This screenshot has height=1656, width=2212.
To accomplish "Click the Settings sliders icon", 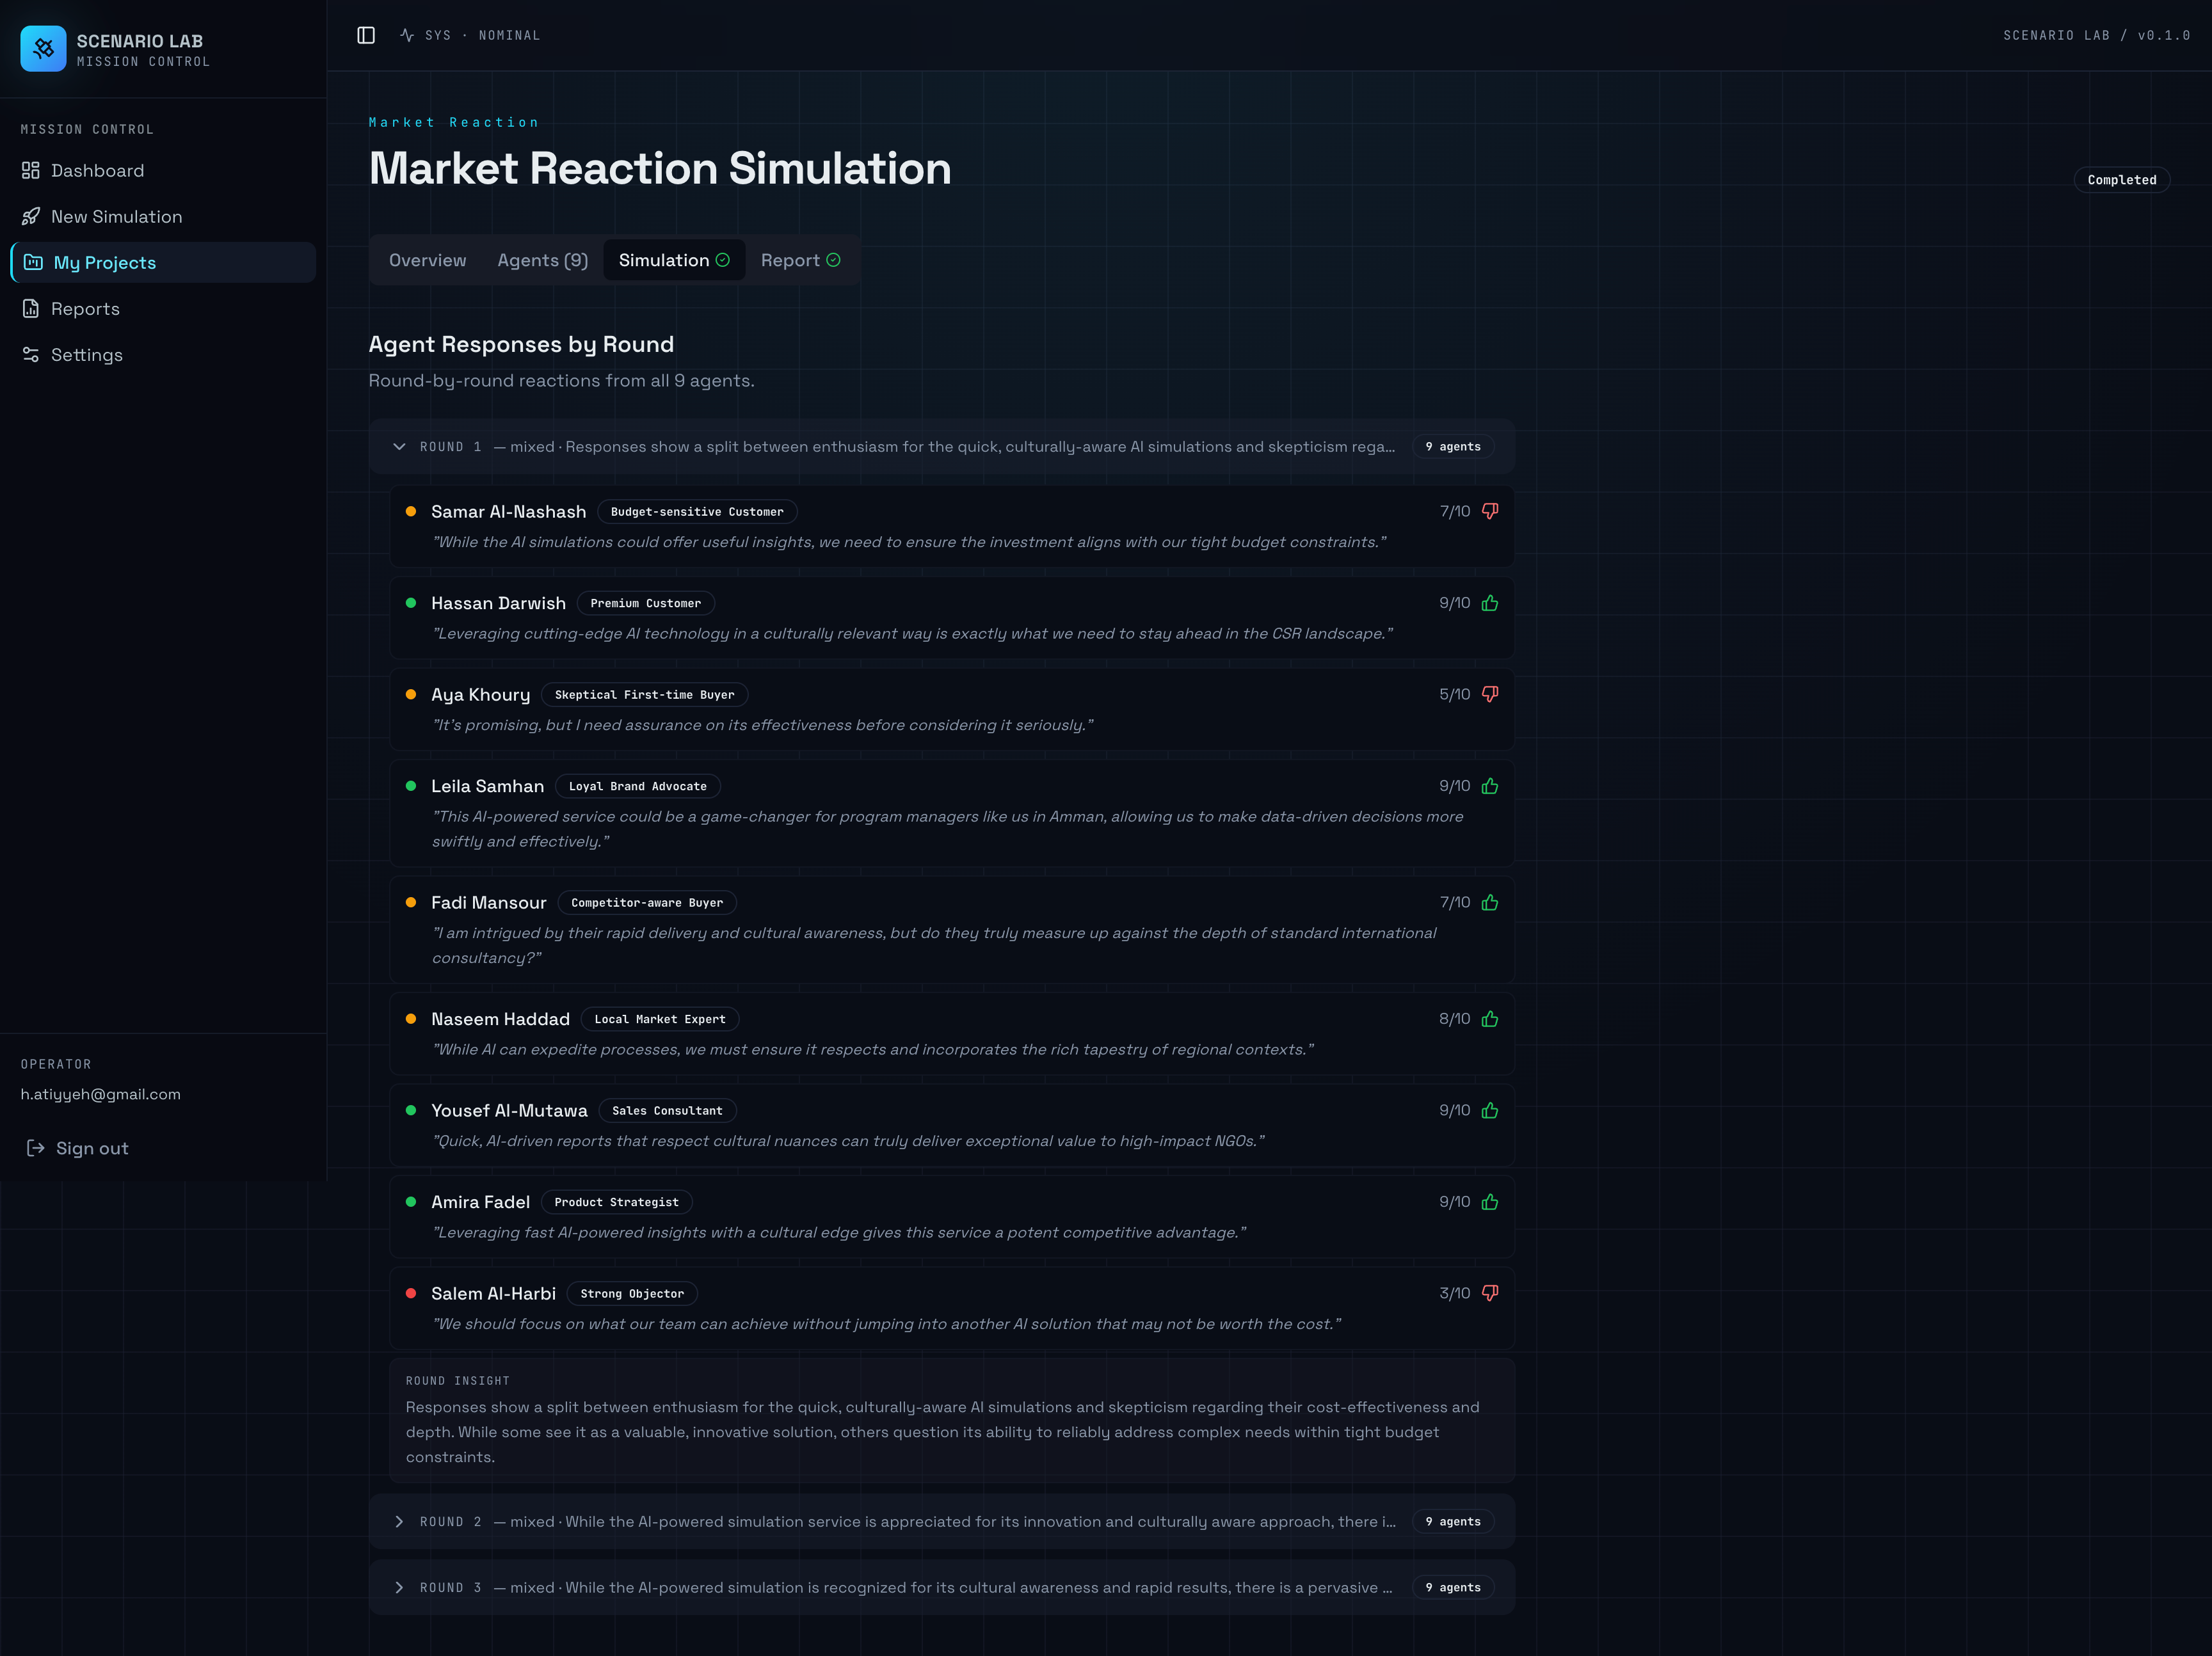I will tap(31, 355).
